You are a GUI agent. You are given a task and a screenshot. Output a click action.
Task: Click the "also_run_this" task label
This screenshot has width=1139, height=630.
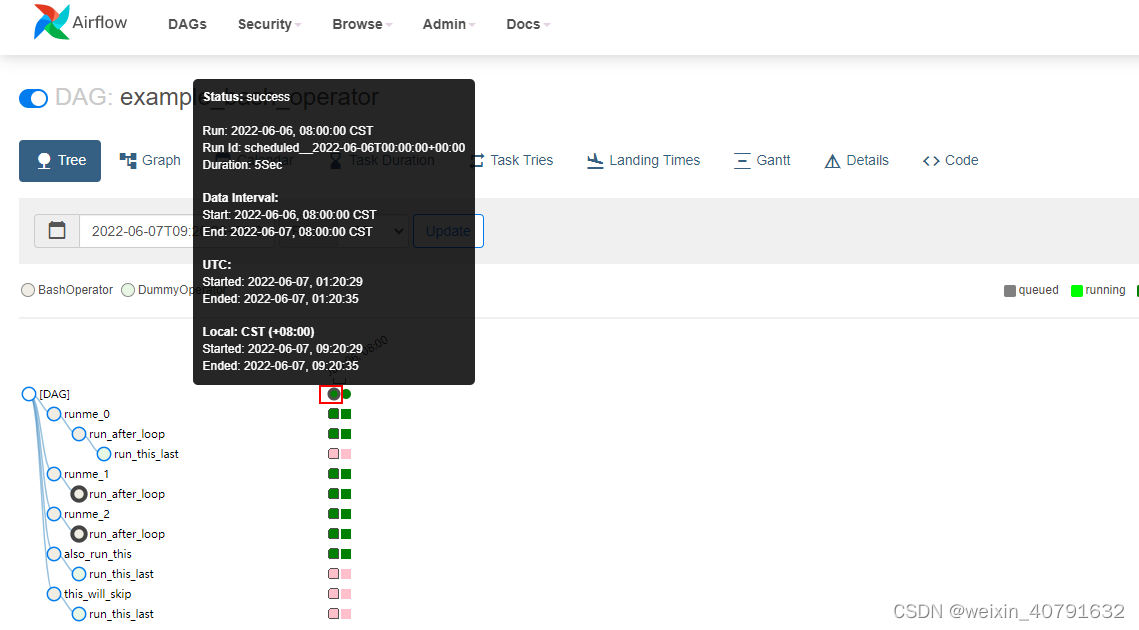[98, 554]
